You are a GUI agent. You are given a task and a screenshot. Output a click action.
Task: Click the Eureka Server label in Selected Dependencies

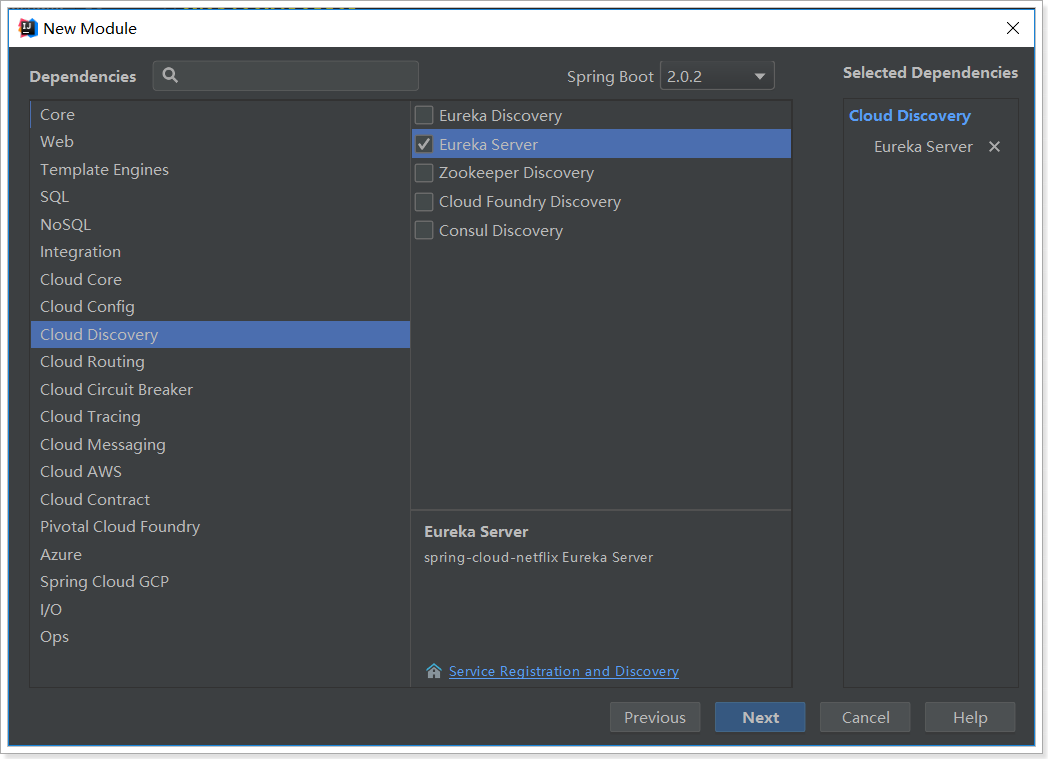[923, 146]
